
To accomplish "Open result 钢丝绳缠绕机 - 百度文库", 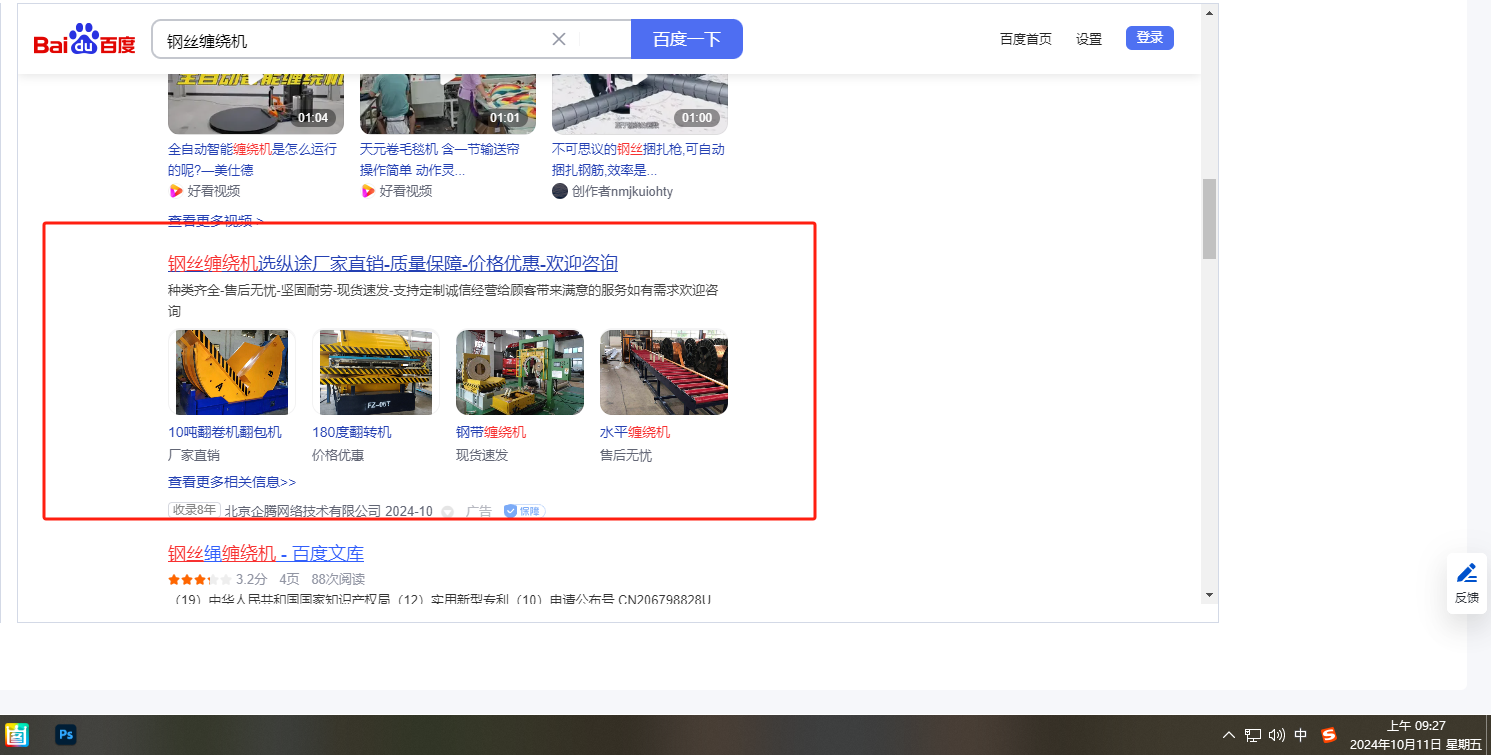I will (x=266, y=553).
